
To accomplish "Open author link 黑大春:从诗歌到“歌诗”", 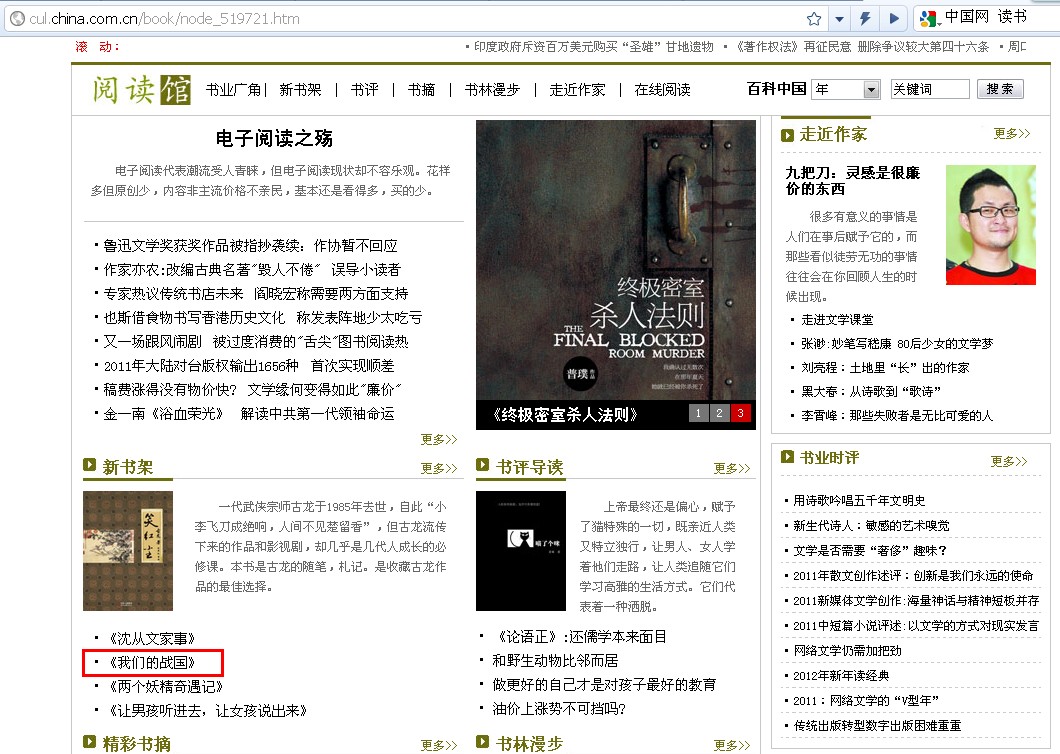I will coord(871,392).
